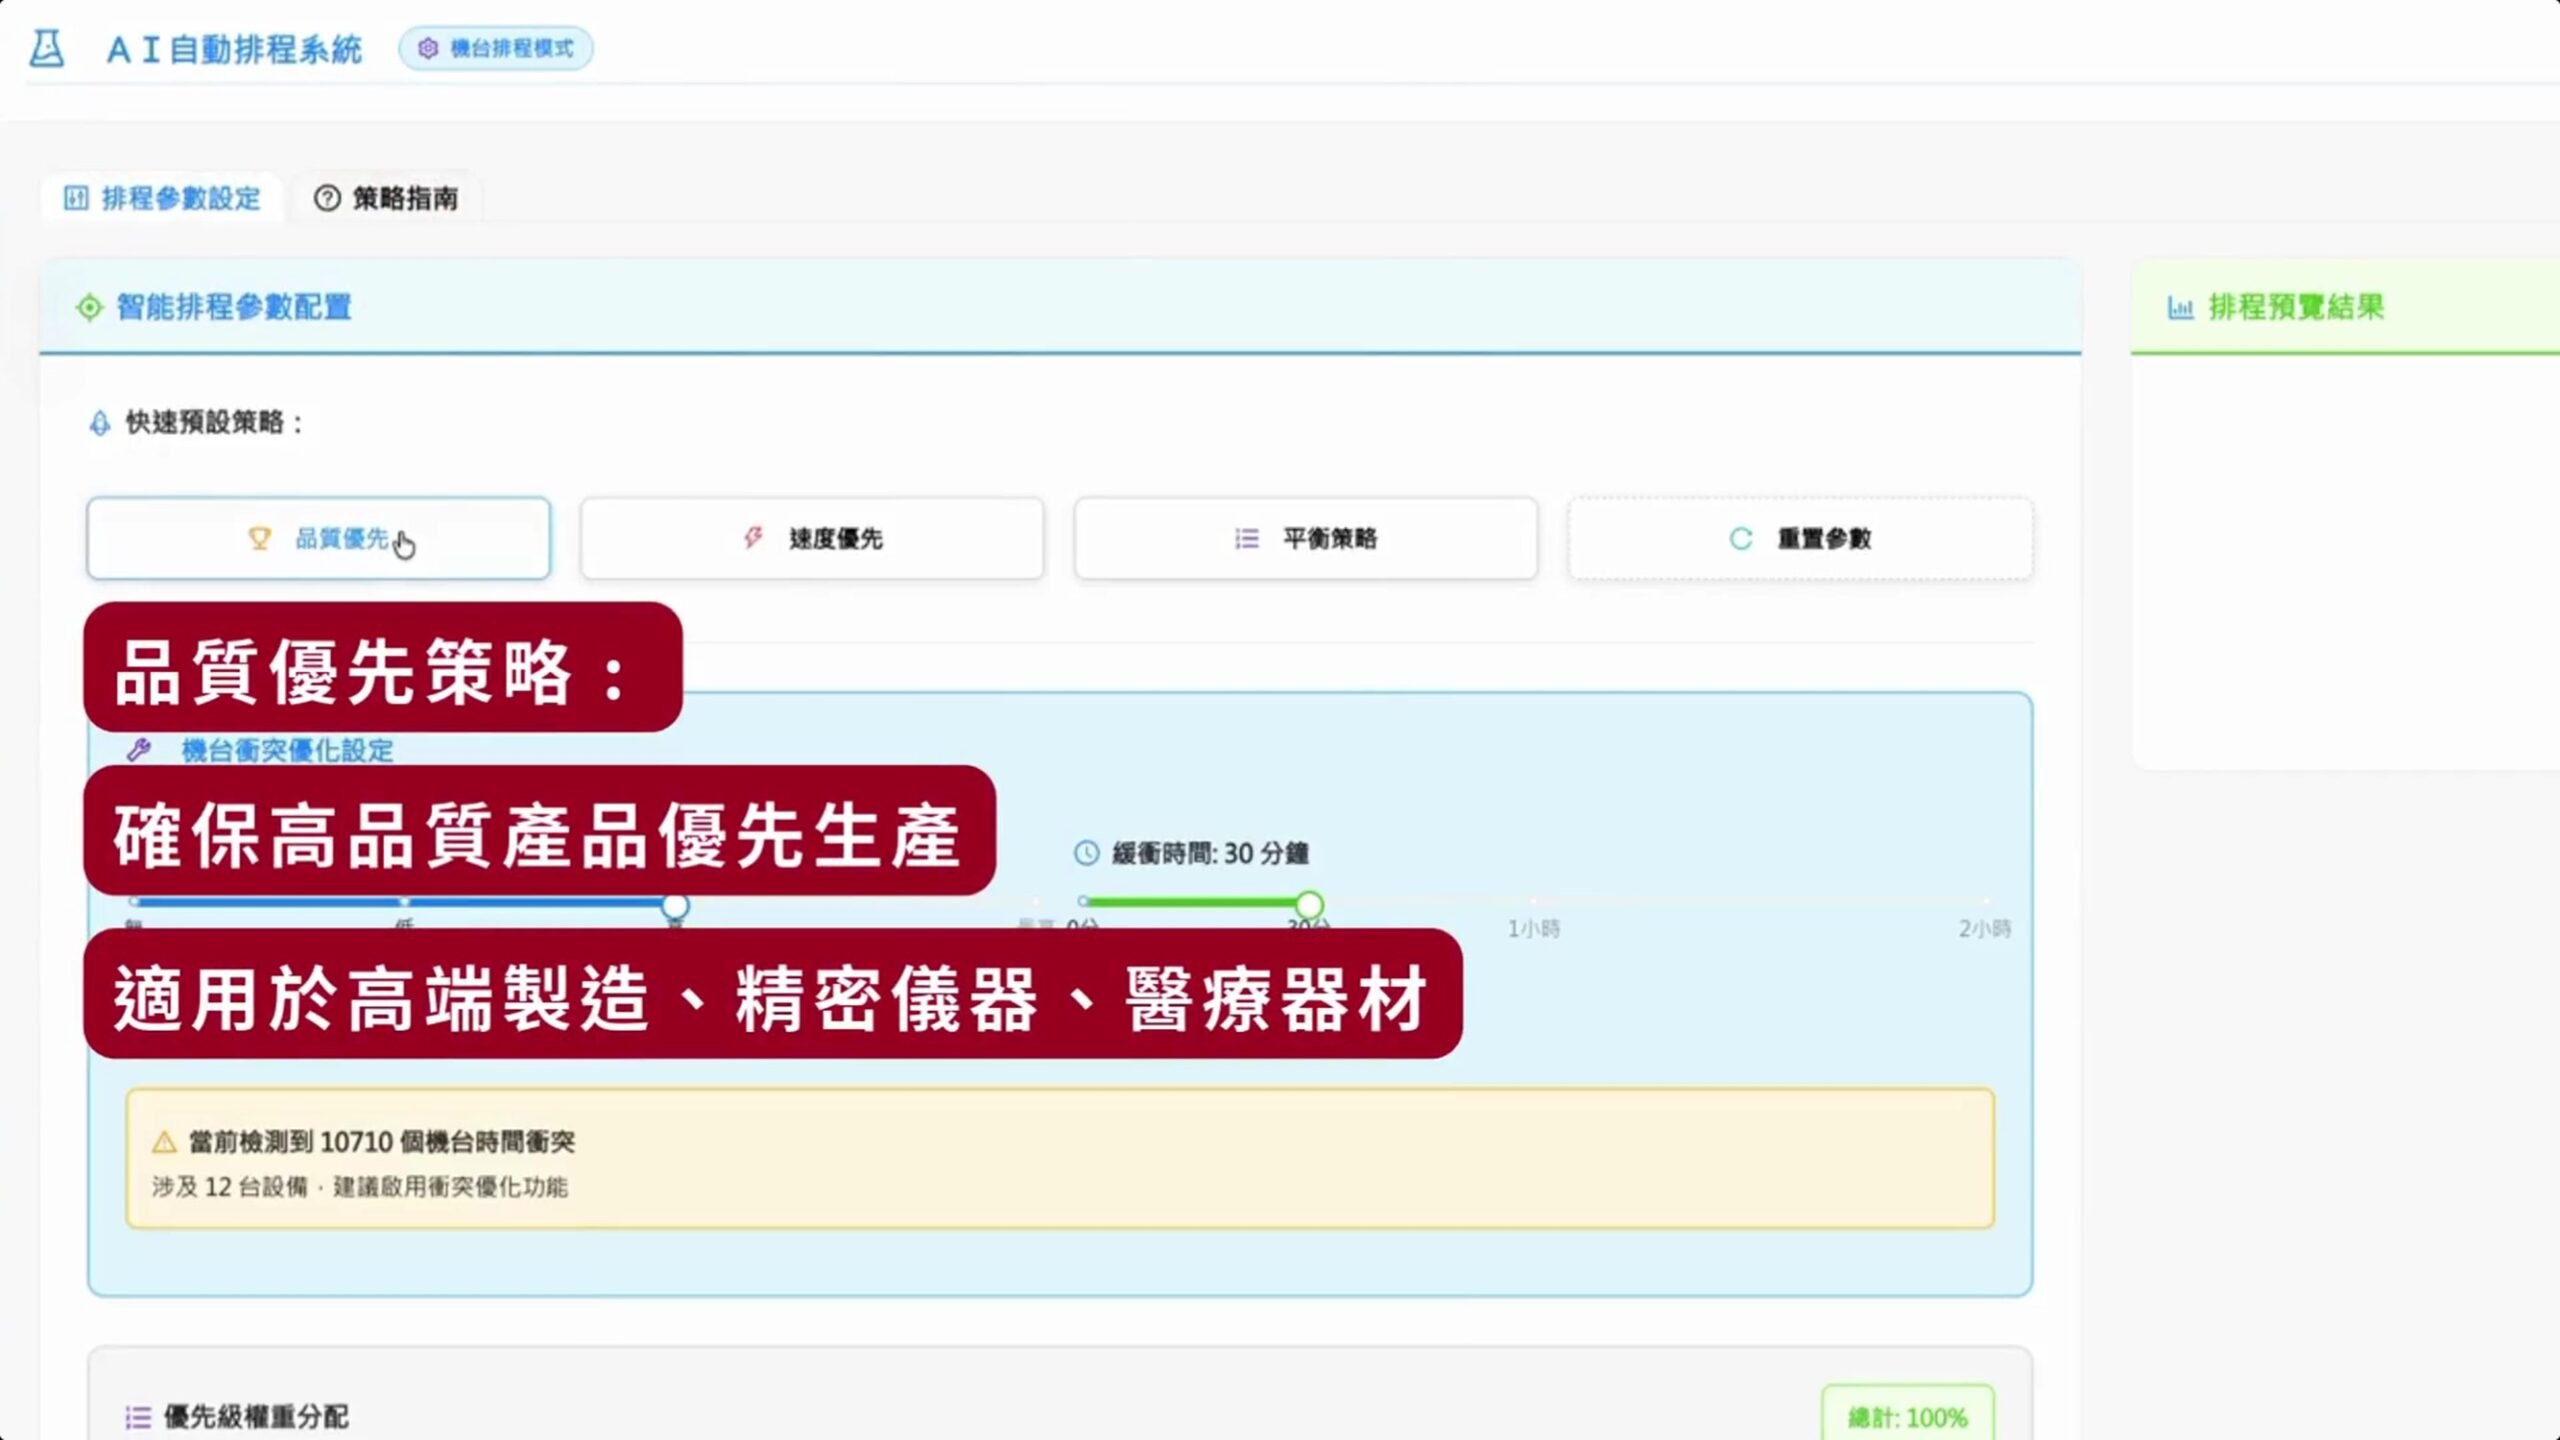Open the 策略指南 tab
The image size is (2560, 1440).
click(386, 198)
